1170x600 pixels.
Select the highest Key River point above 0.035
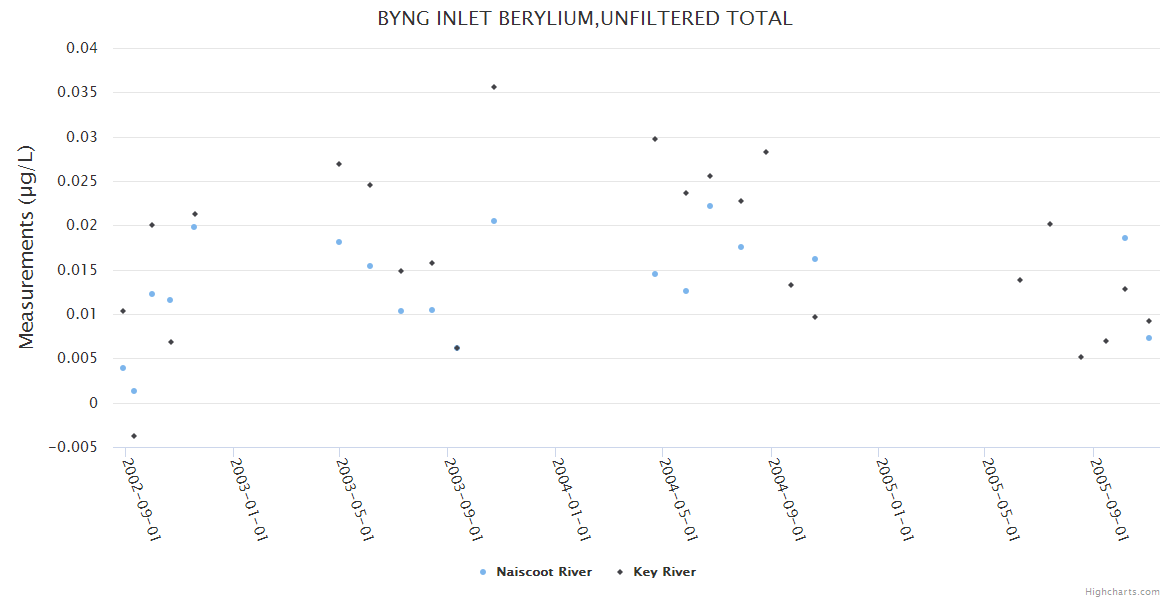pyautogui.click(x=493, y=87)
